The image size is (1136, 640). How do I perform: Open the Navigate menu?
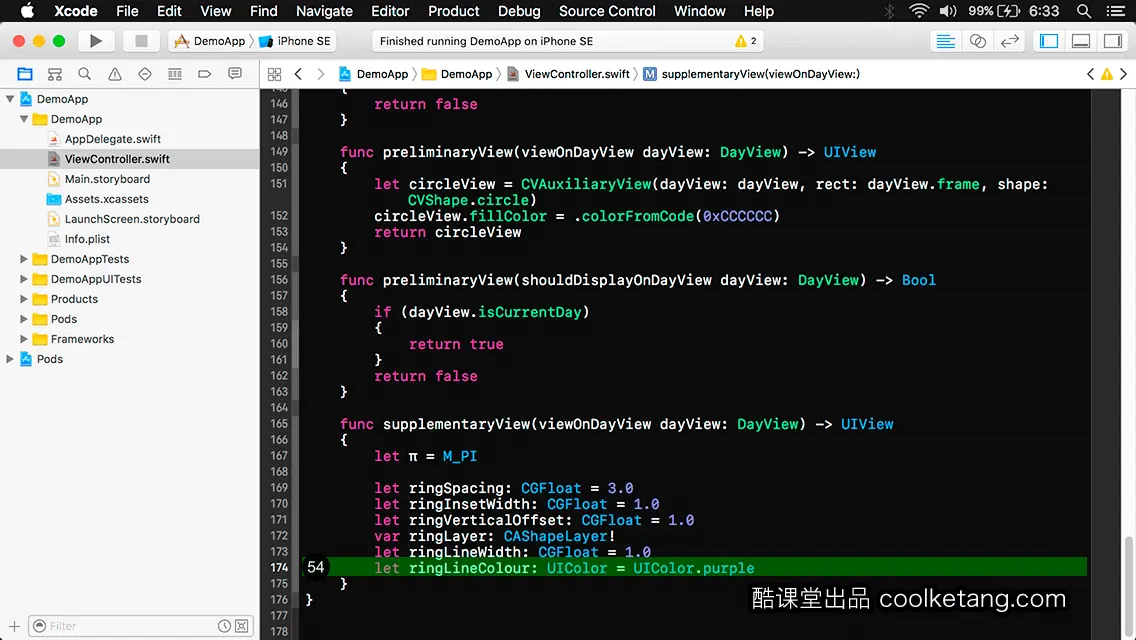[324, 11]
